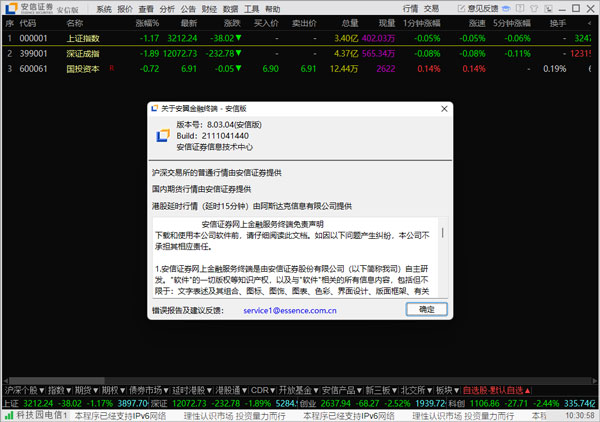The width and height of the screenshot is (600, 422).
Task: Expand the 开放基金 dropdown tab
Action: (x=298, y=390)
